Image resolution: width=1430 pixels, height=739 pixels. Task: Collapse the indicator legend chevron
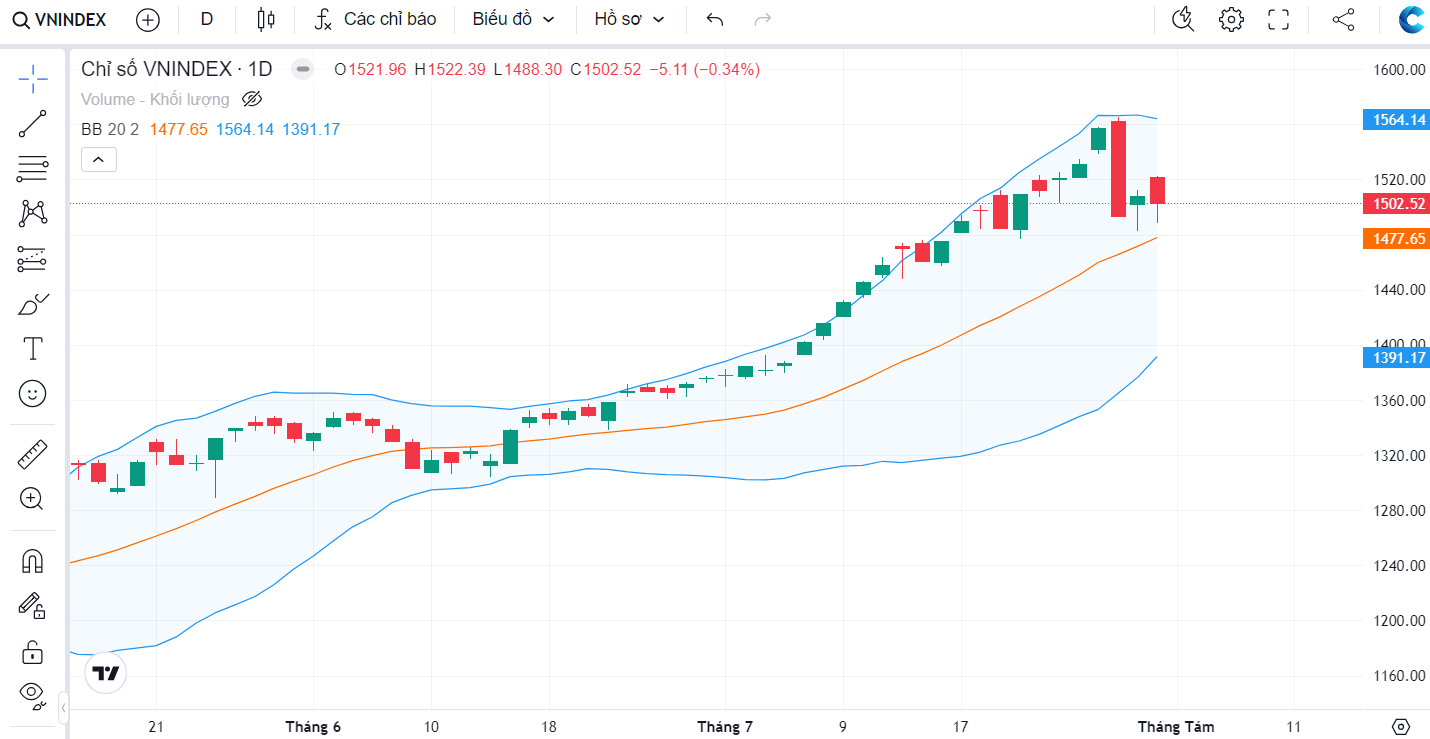pyautogui.click(x=99, y=159)
